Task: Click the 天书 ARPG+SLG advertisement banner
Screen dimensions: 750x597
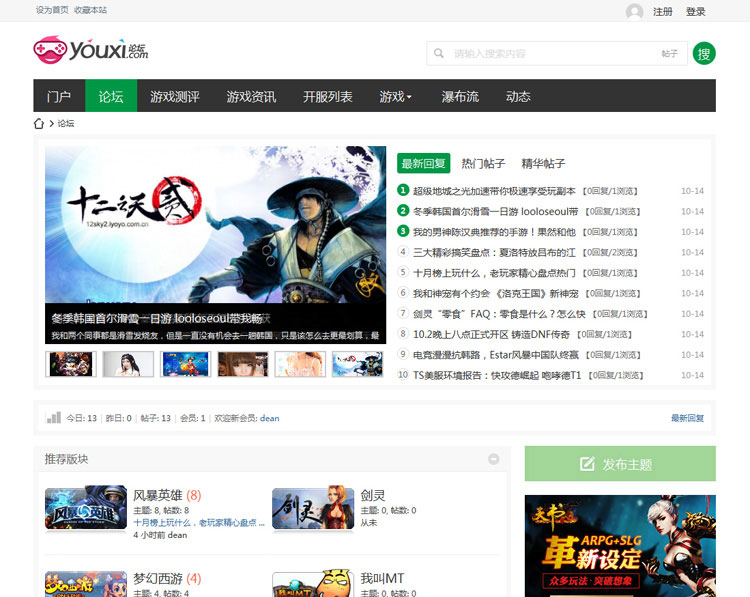Action: click(620, 546)
